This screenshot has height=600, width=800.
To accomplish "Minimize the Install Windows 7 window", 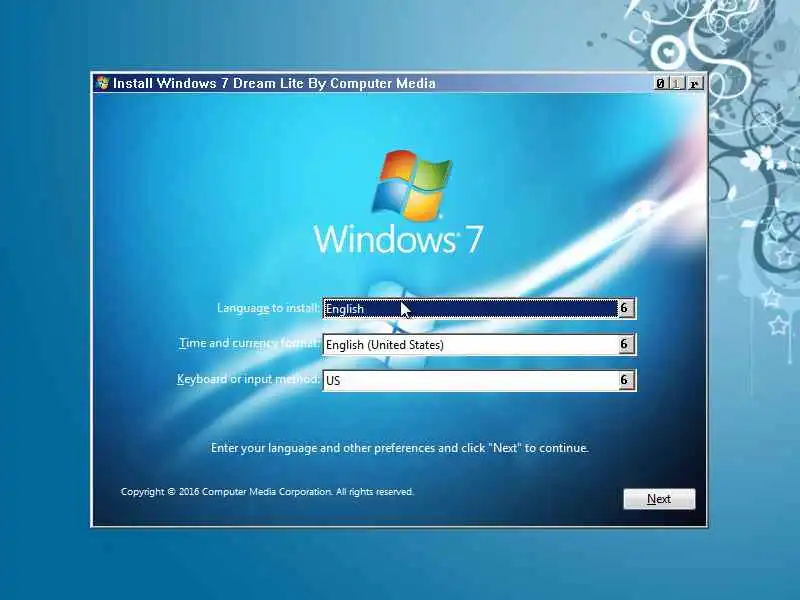I will pos(661,83).
